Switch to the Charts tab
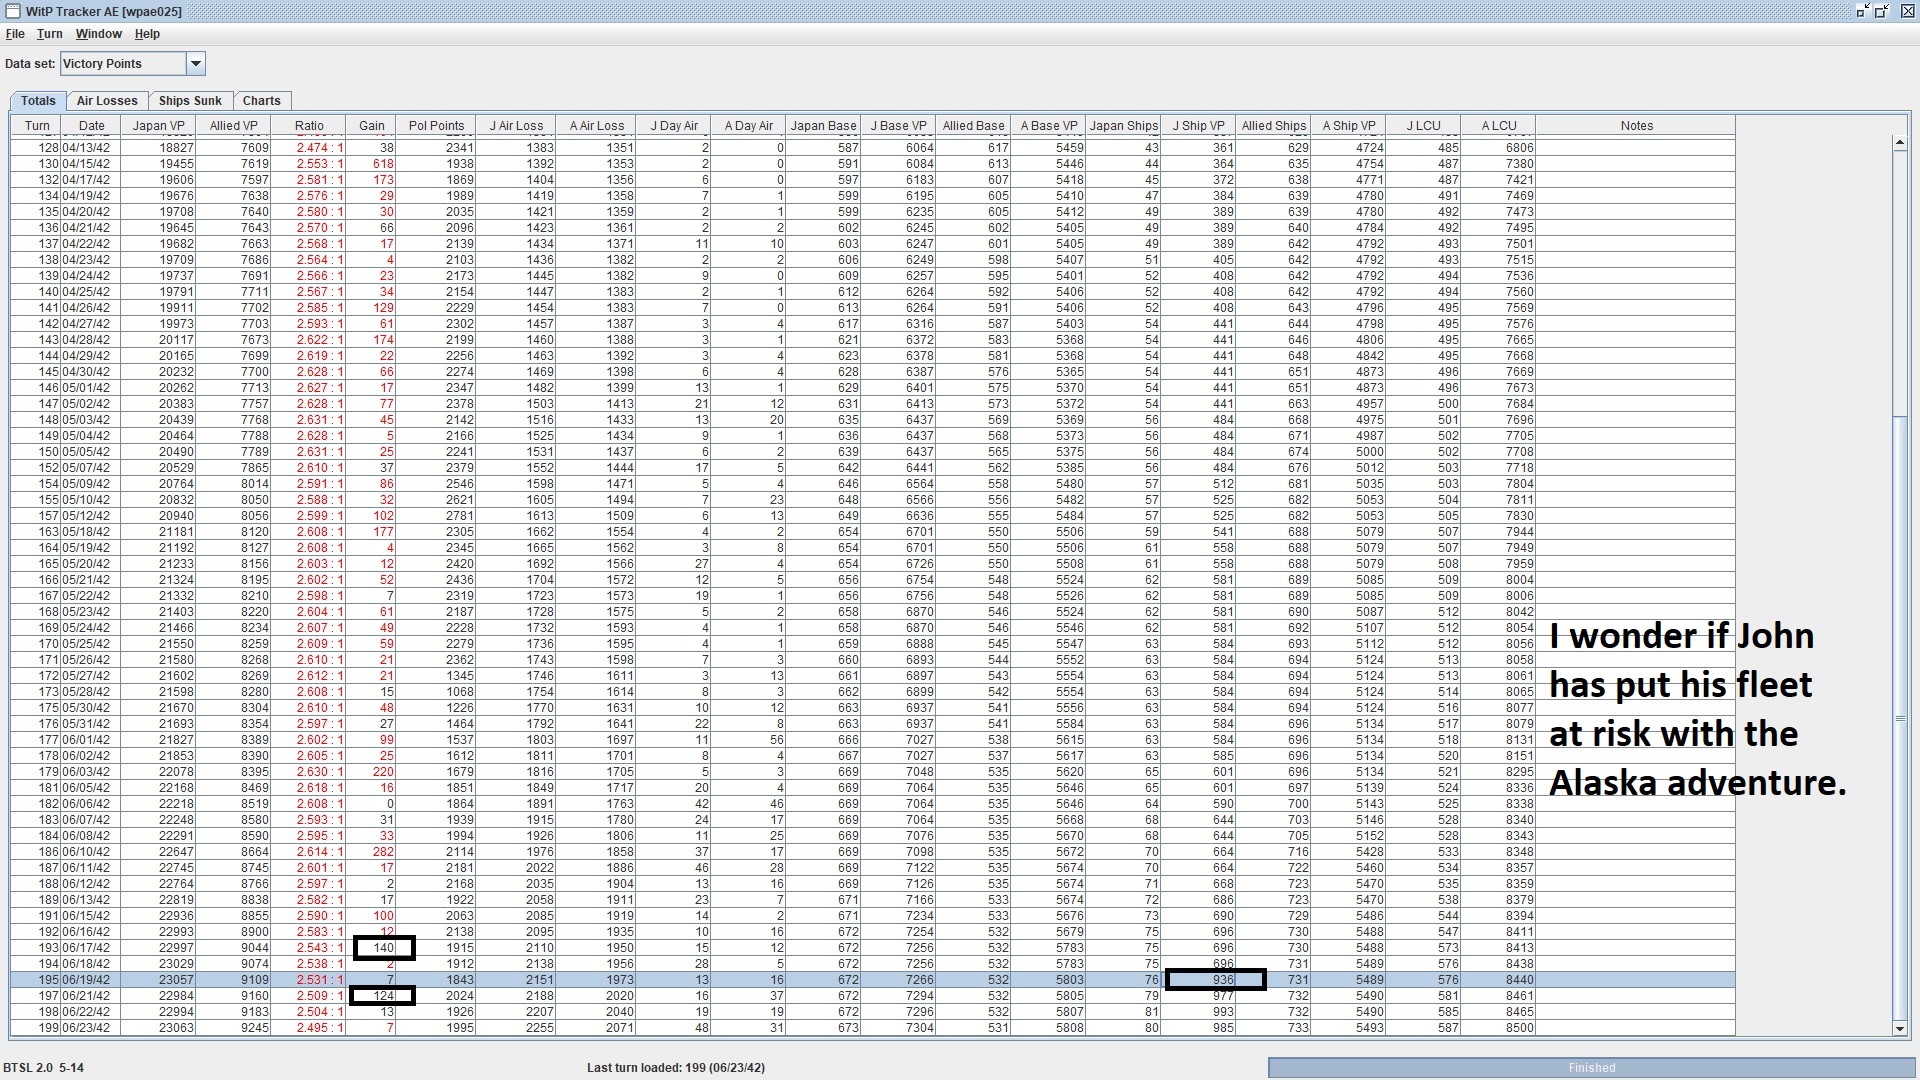This screenshot has height=1080, width=1920. coord(261,101)
